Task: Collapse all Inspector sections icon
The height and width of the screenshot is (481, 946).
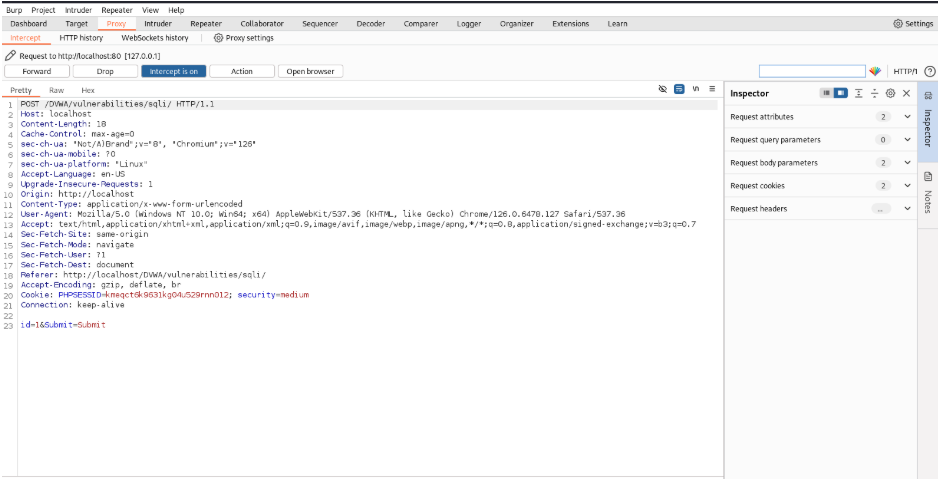Action: coord(874,93)
